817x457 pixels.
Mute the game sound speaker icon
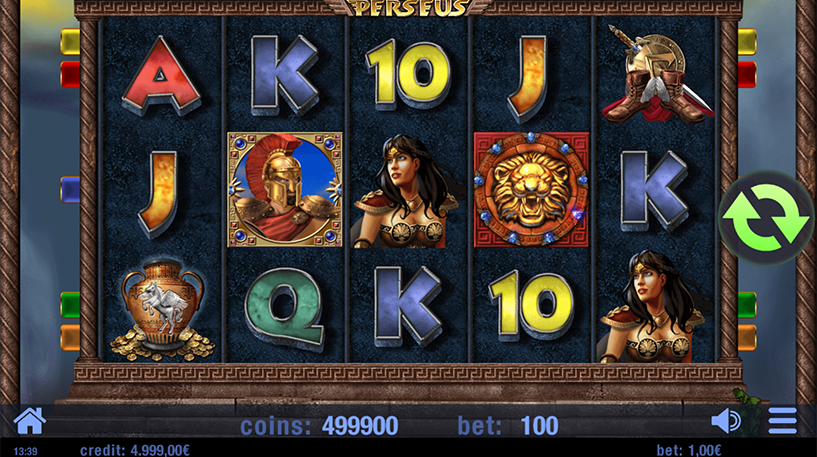point(726,421)
